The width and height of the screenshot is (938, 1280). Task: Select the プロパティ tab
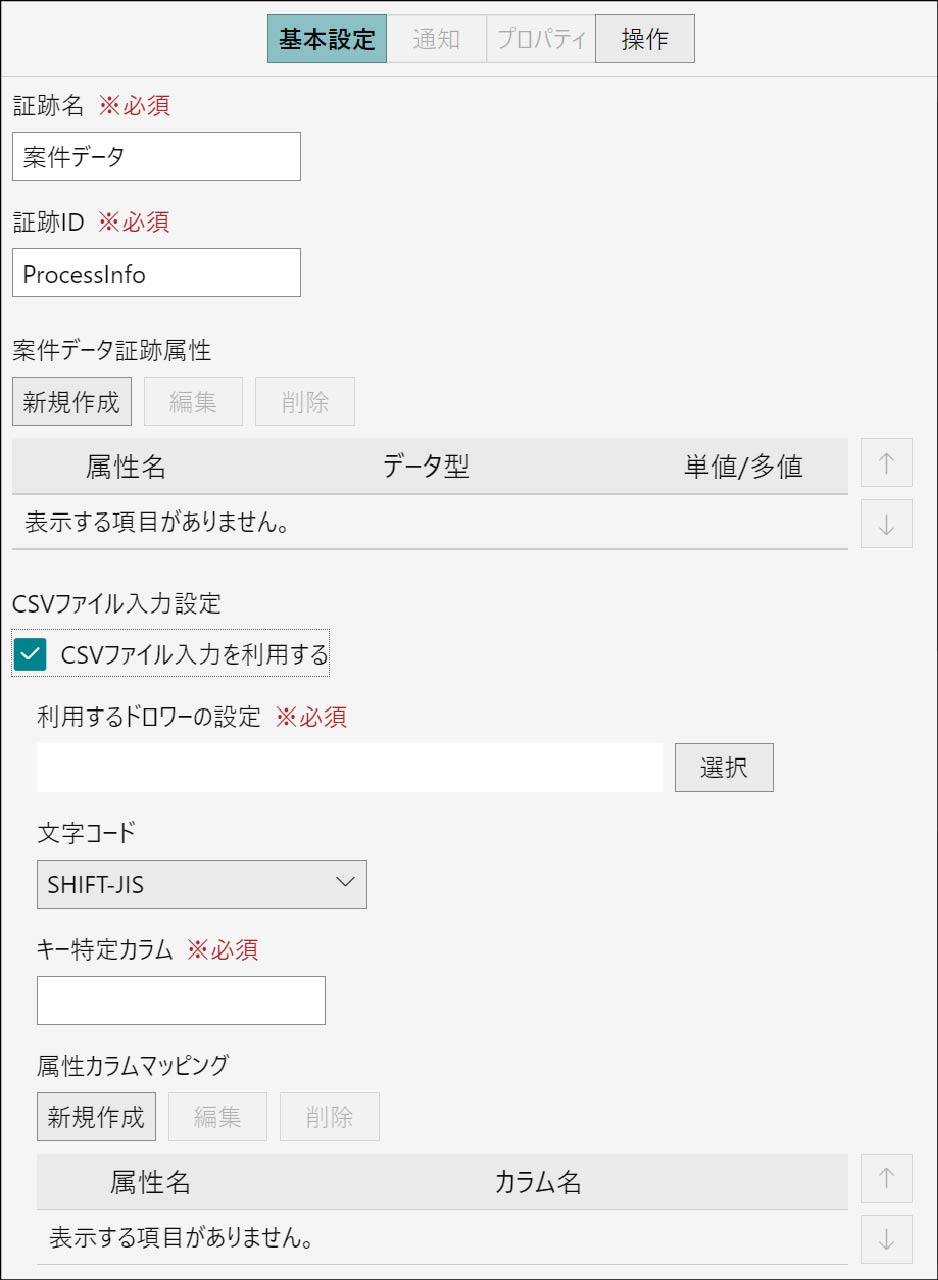click(541, 39)
